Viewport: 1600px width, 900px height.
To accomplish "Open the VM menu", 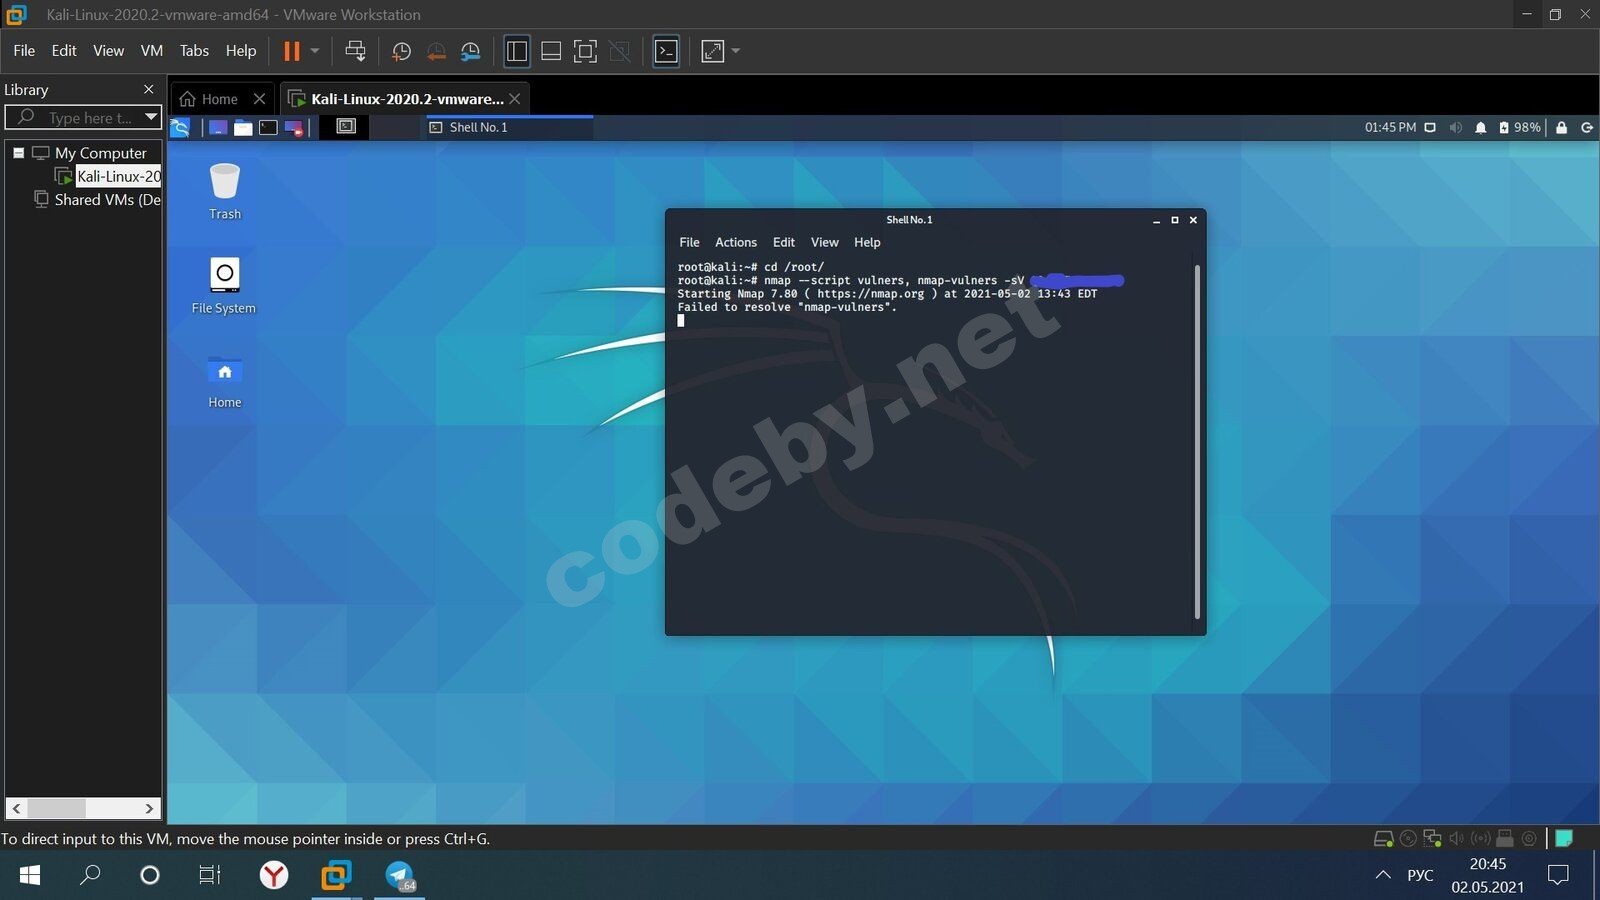I will (152, 51).
